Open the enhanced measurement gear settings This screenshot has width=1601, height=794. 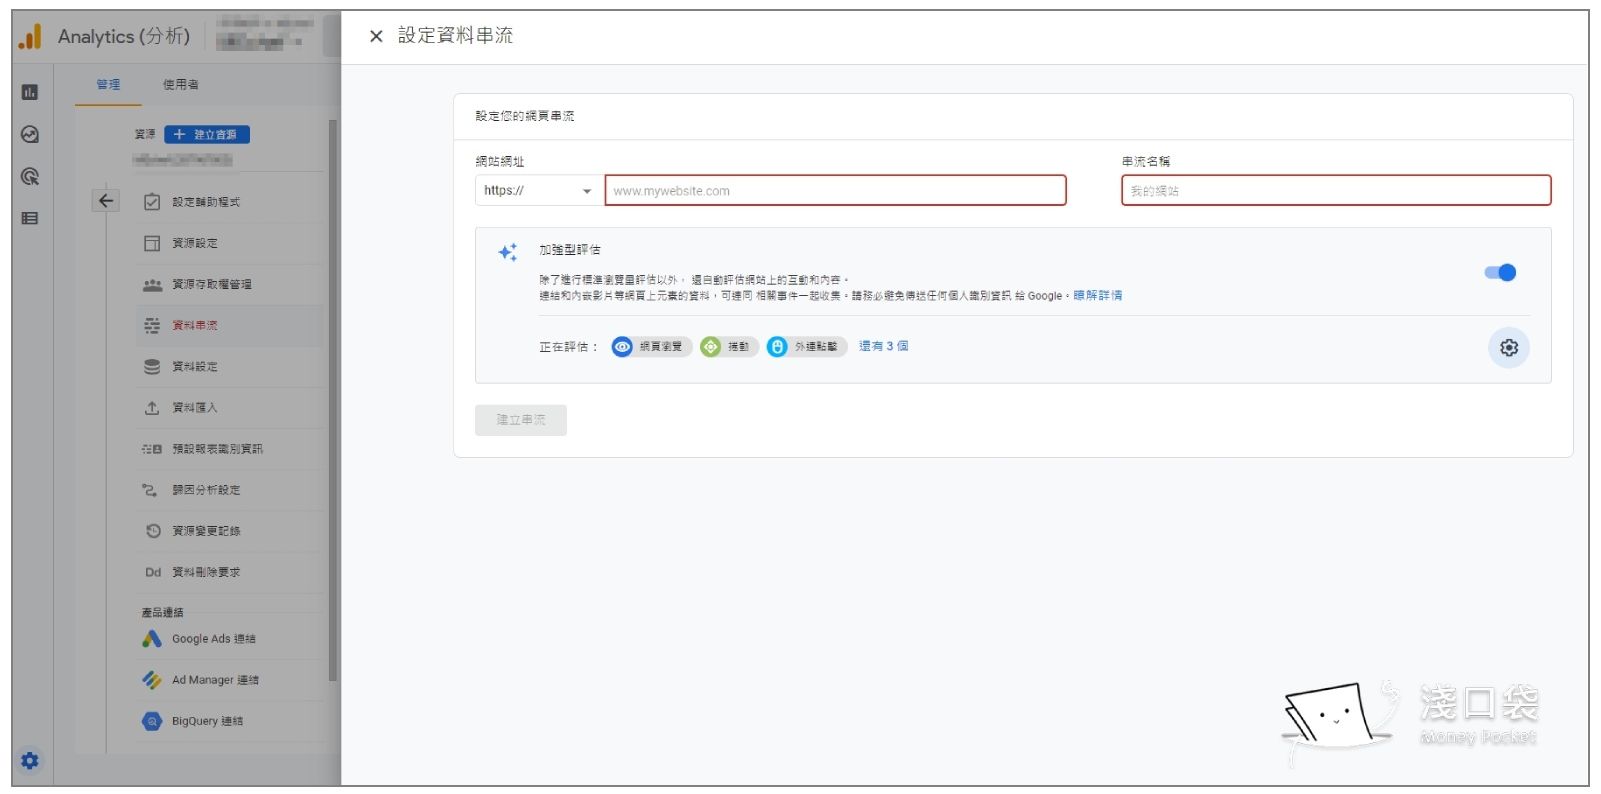point(1509,347)
